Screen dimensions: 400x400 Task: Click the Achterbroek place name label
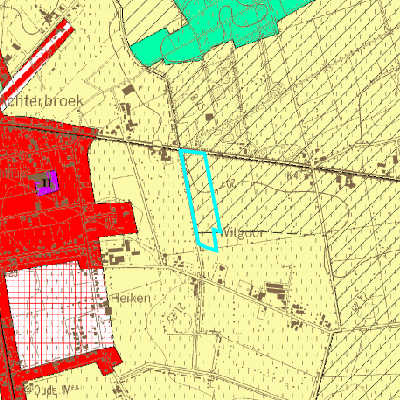[41, 101]
